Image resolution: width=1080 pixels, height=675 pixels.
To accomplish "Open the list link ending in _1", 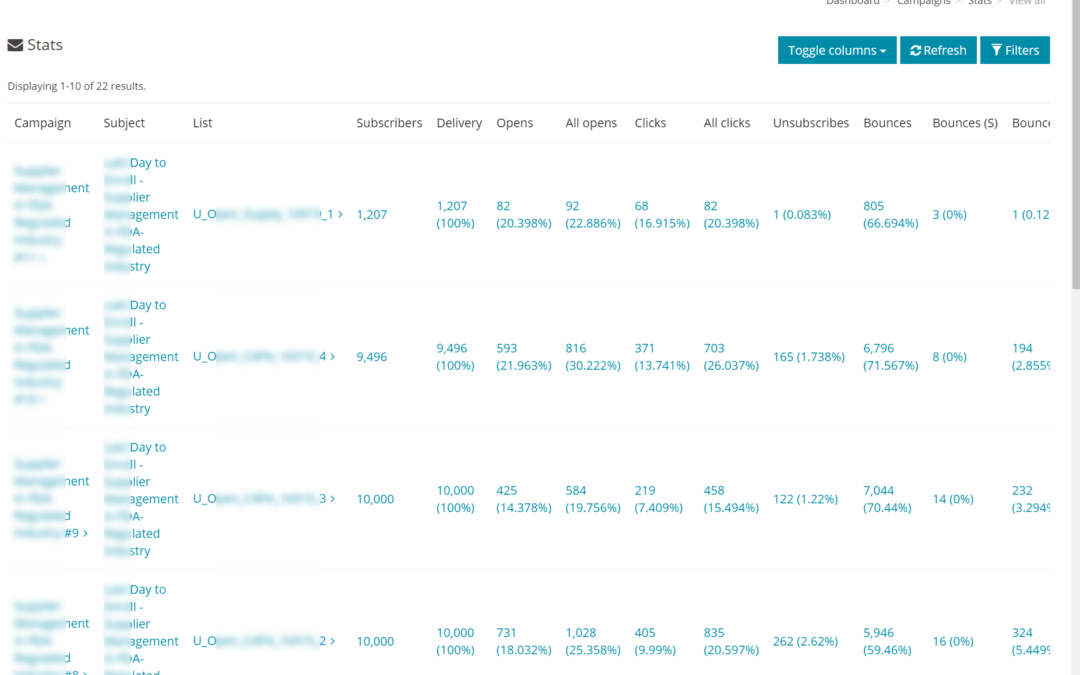I will coord(268,214).
